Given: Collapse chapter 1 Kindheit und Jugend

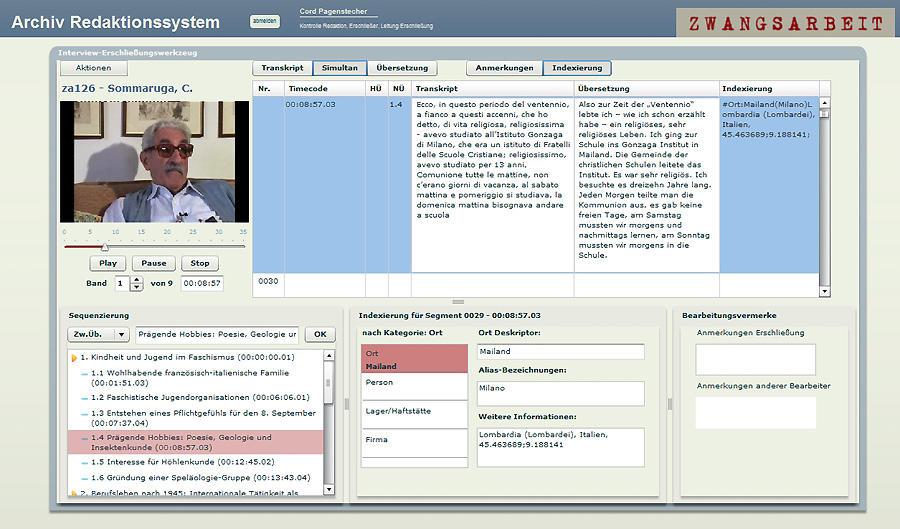Looking at the screenshot, I should click(74, 358).
